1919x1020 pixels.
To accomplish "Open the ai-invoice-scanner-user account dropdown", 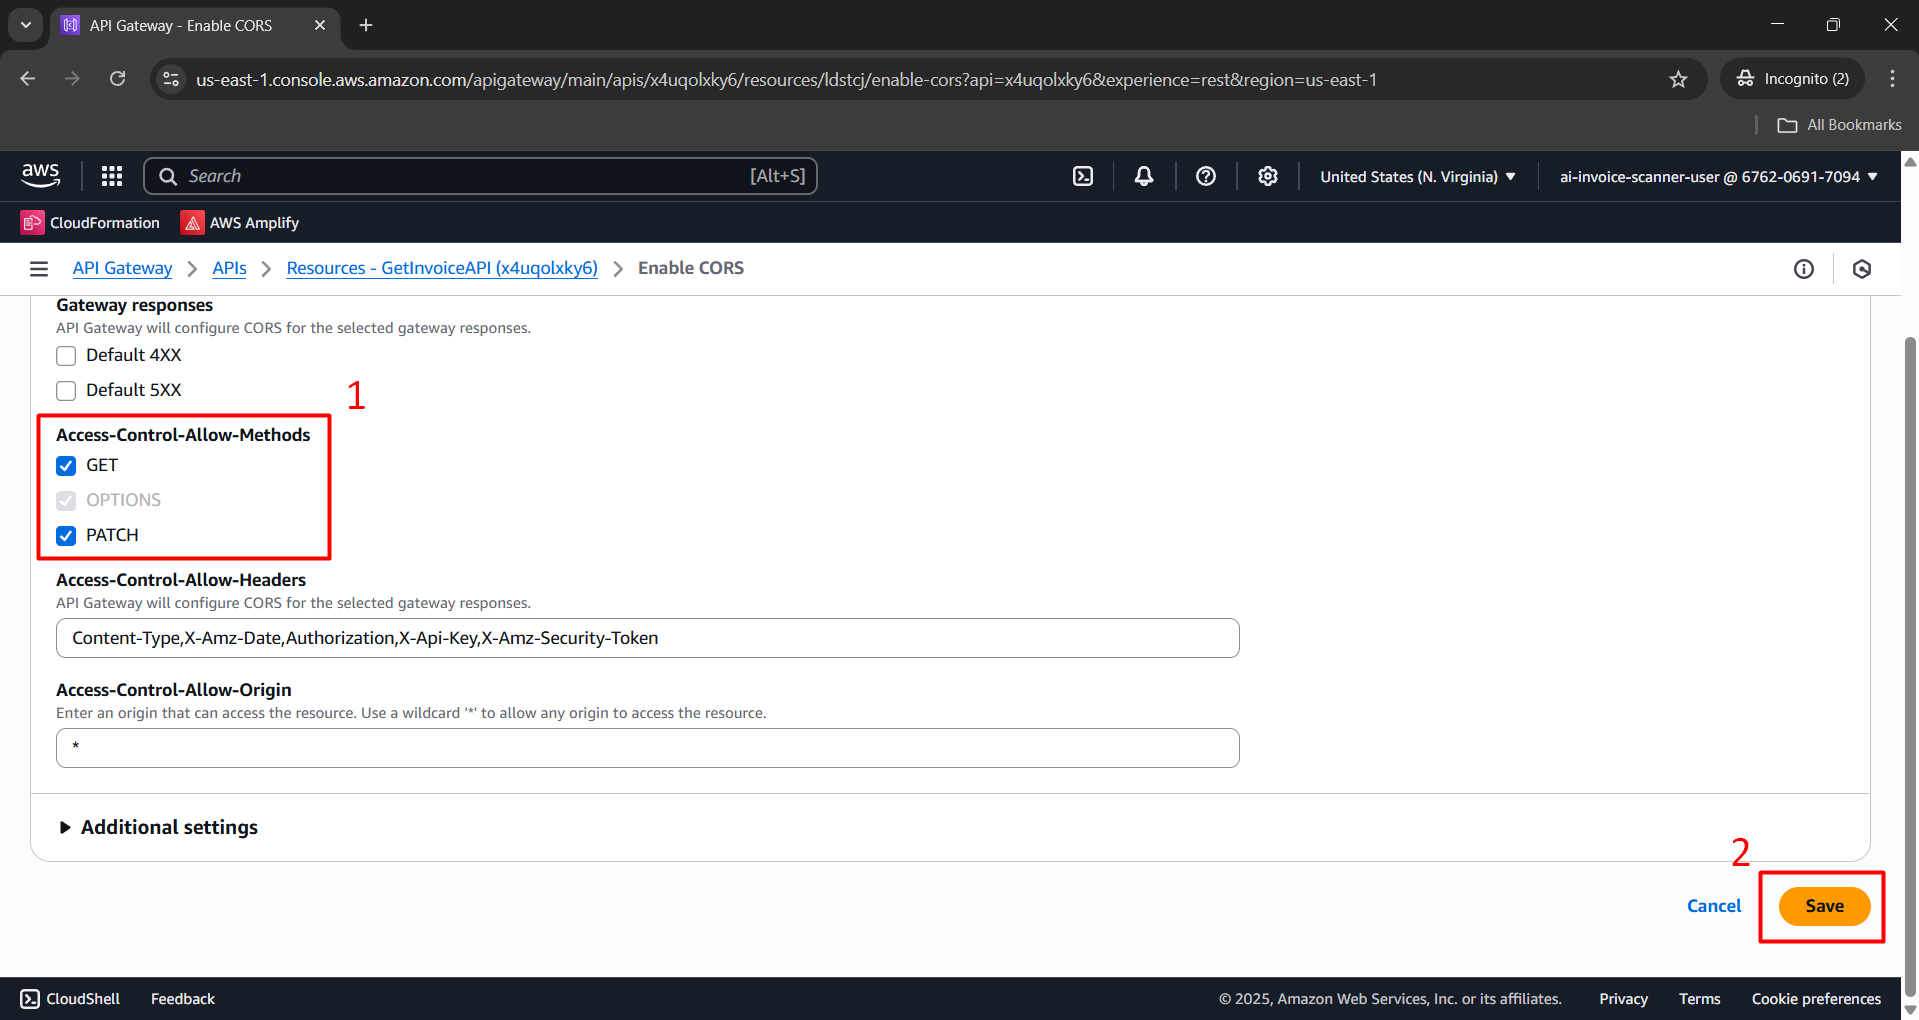I will tap(1718, 176).
